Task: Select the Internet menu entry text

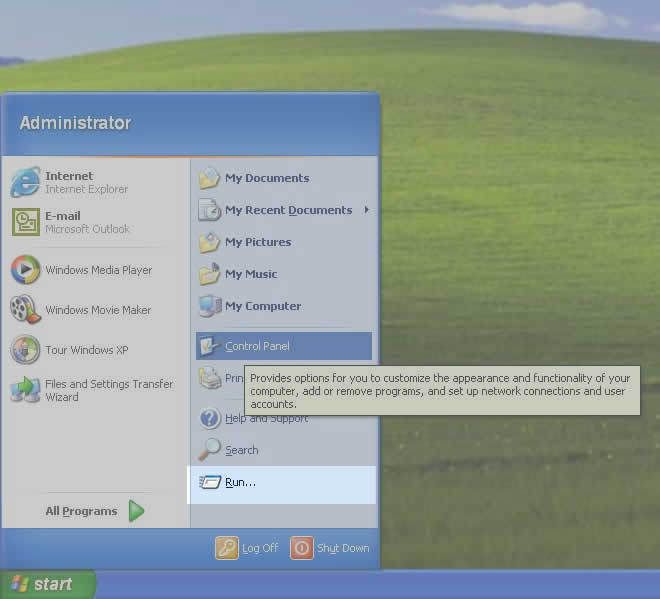Action: [x=69, y=176]
